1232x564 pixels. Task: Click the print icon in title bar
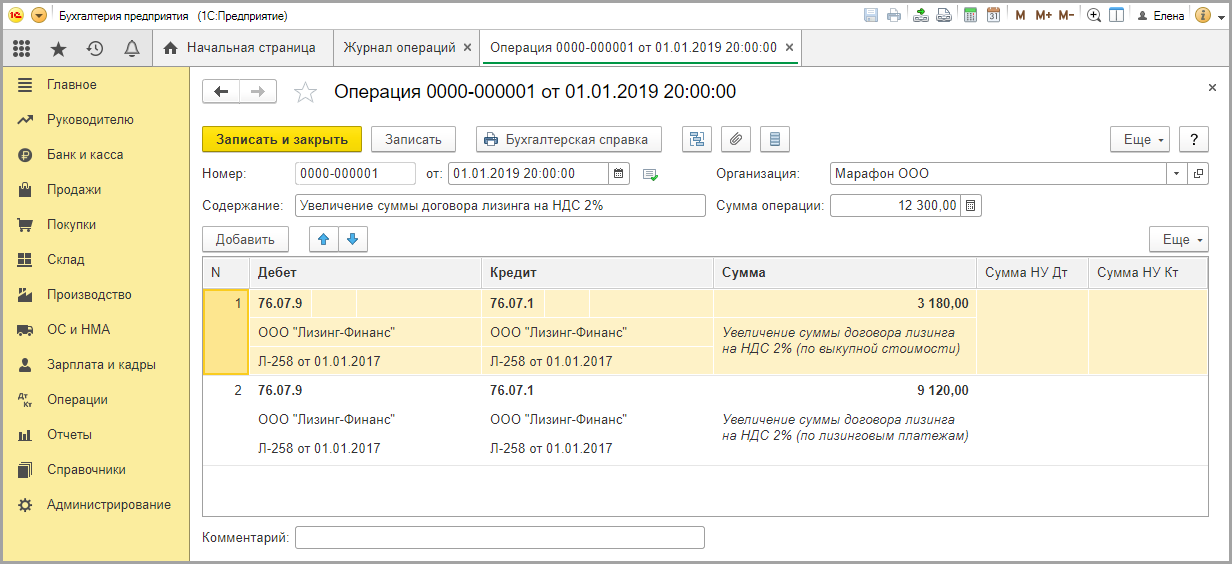click(x=894, y=15)
